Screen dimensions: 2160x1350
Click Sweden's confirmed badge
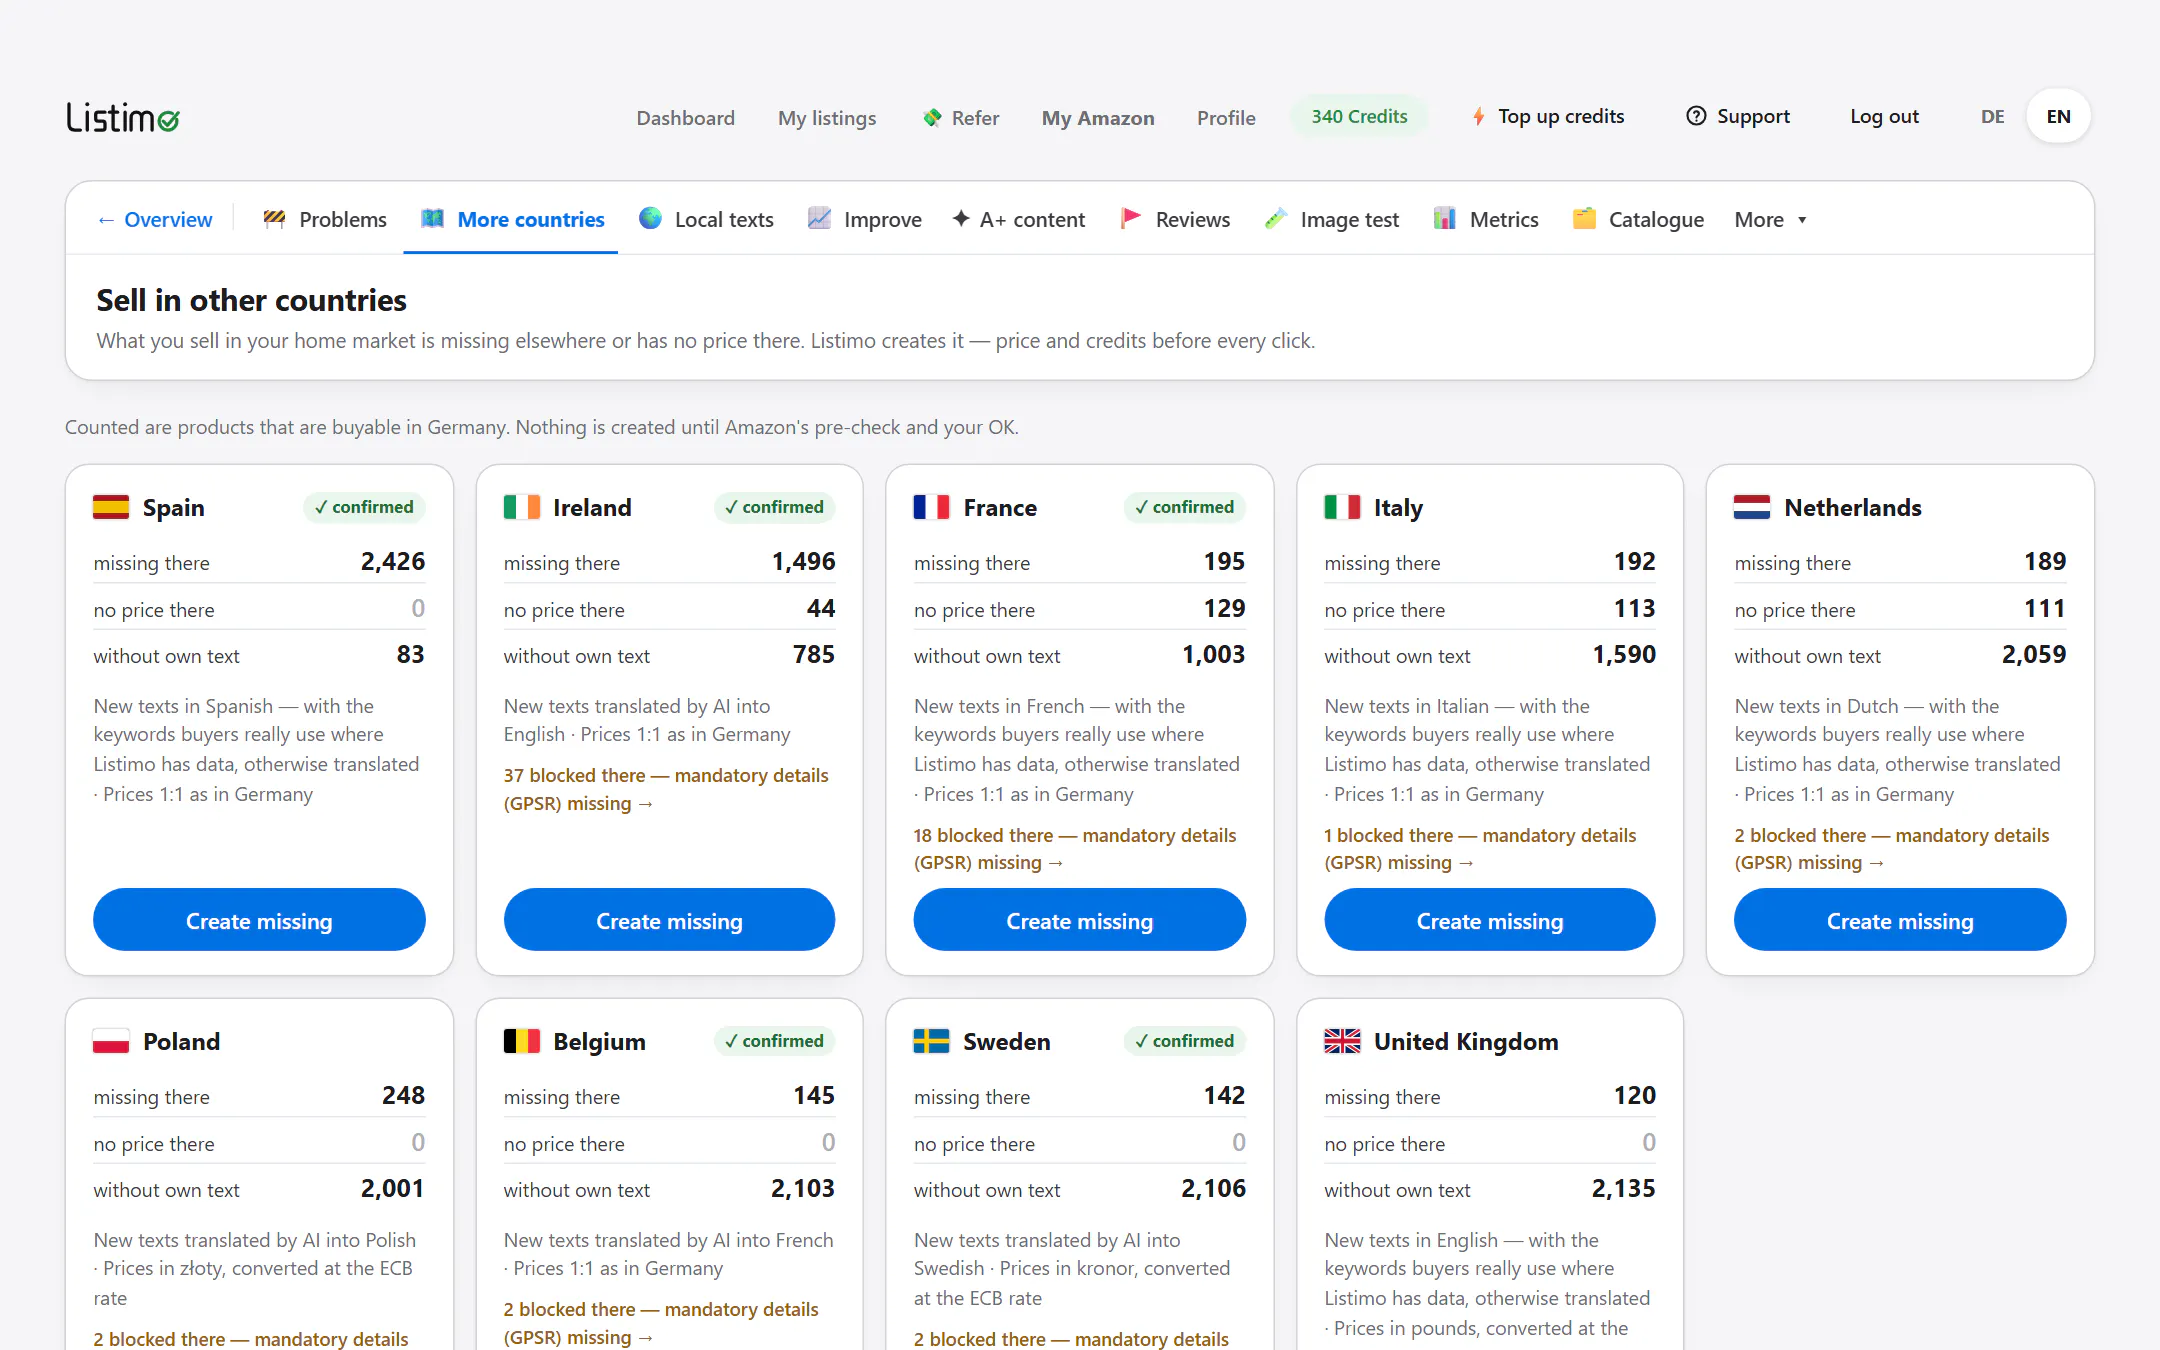1184,1041
